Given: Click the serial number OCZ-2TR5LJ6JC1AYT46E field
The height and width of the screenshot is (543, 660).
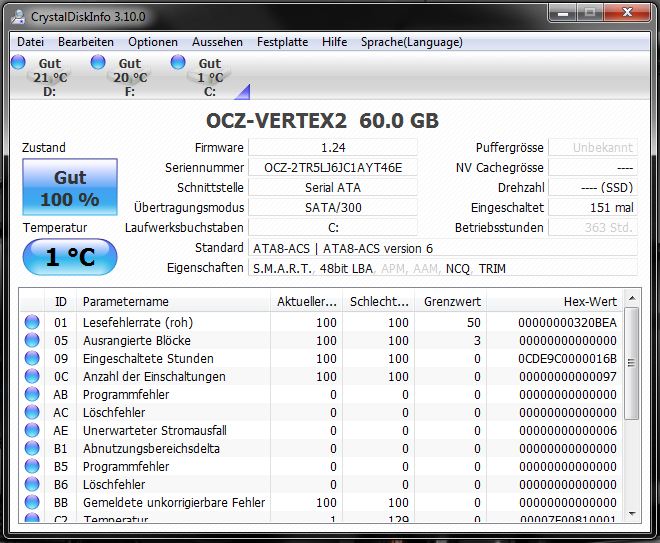Looking at the screenshot, I should pos(333,168).
